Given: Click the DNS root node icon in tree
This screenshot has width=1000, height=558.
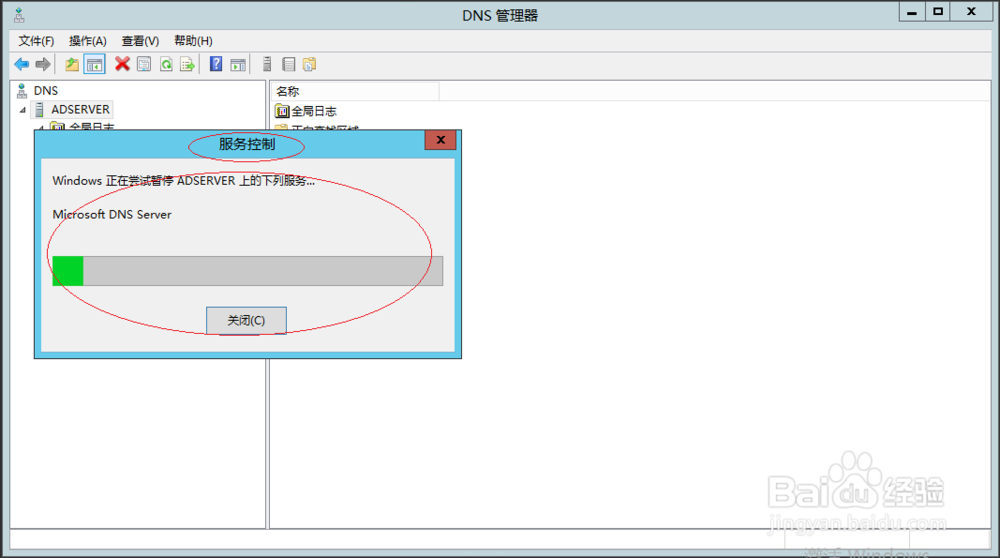Looking at the screenshot, I should tap(22, 91).
